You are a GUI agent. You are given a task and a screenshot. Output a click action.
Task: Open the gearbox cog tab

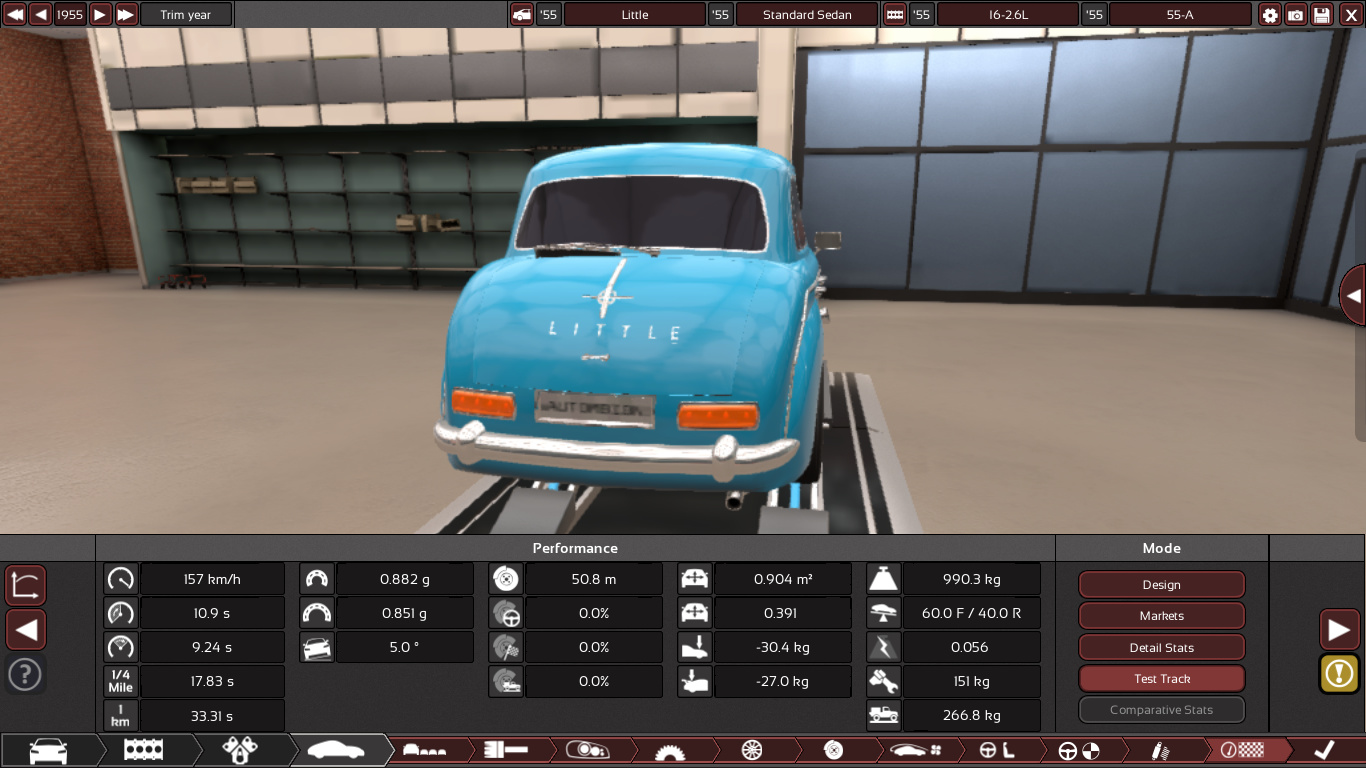(x=671, y=750)
